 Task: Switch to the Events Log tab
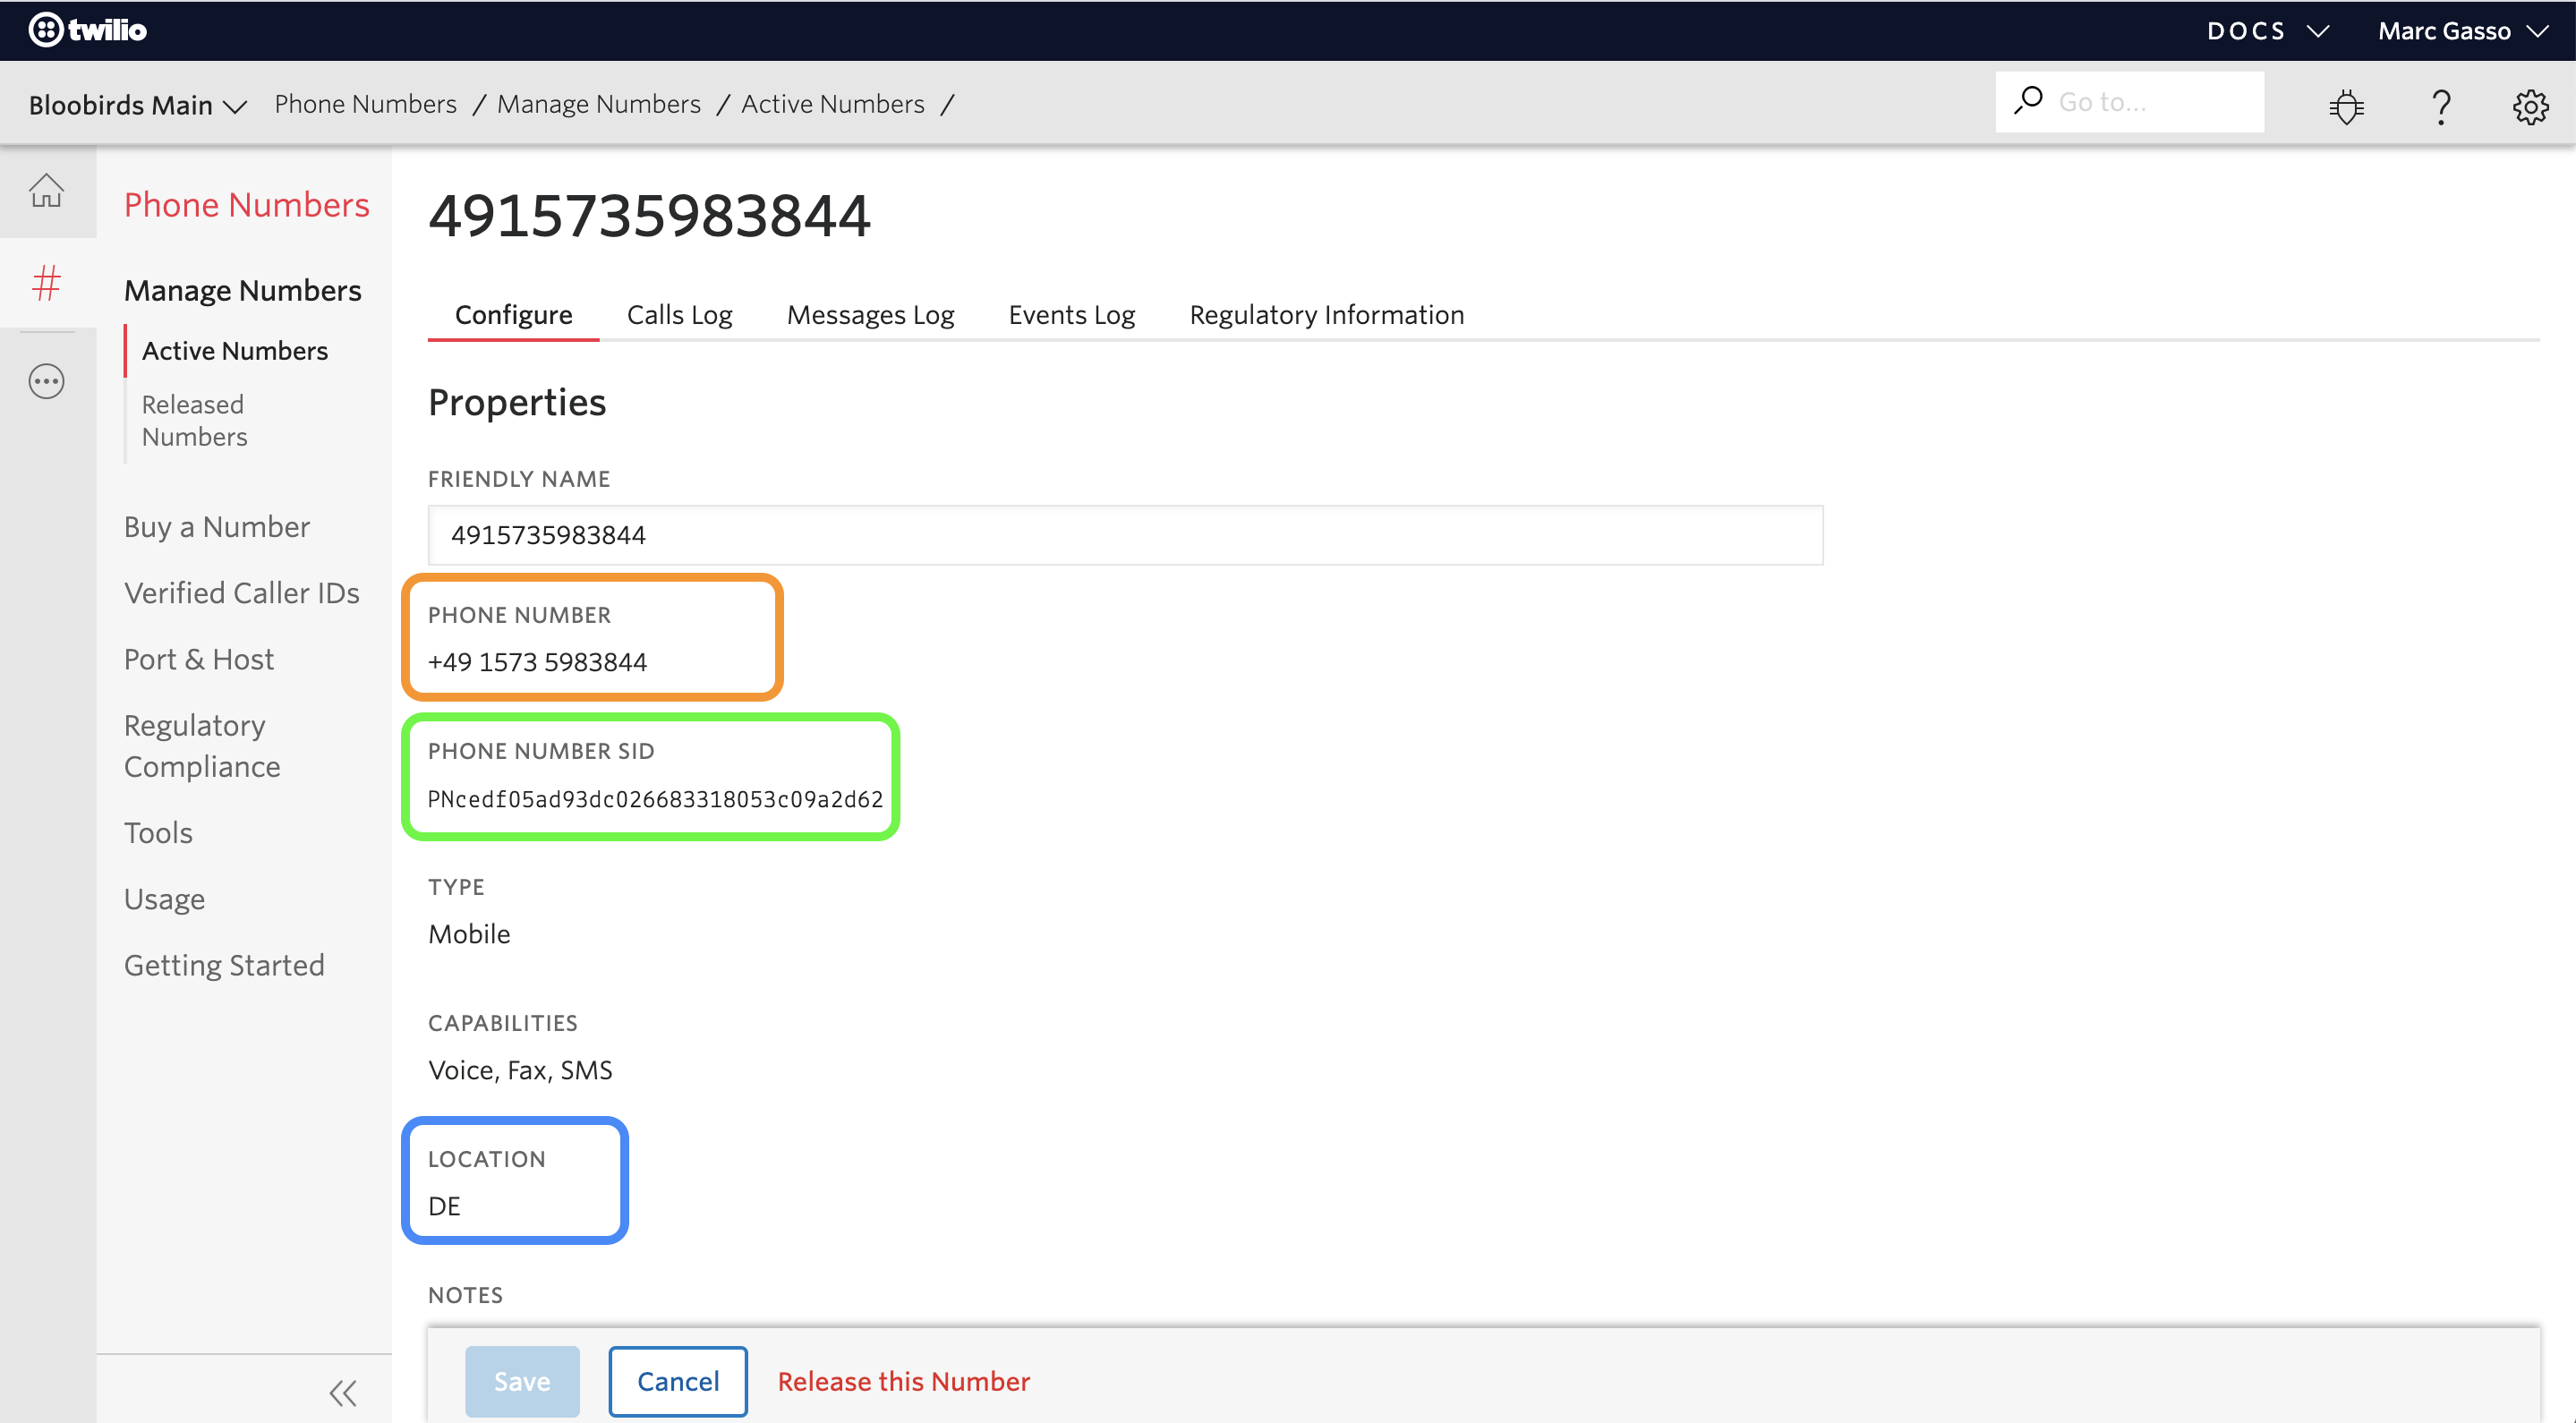coord(1071,314)
